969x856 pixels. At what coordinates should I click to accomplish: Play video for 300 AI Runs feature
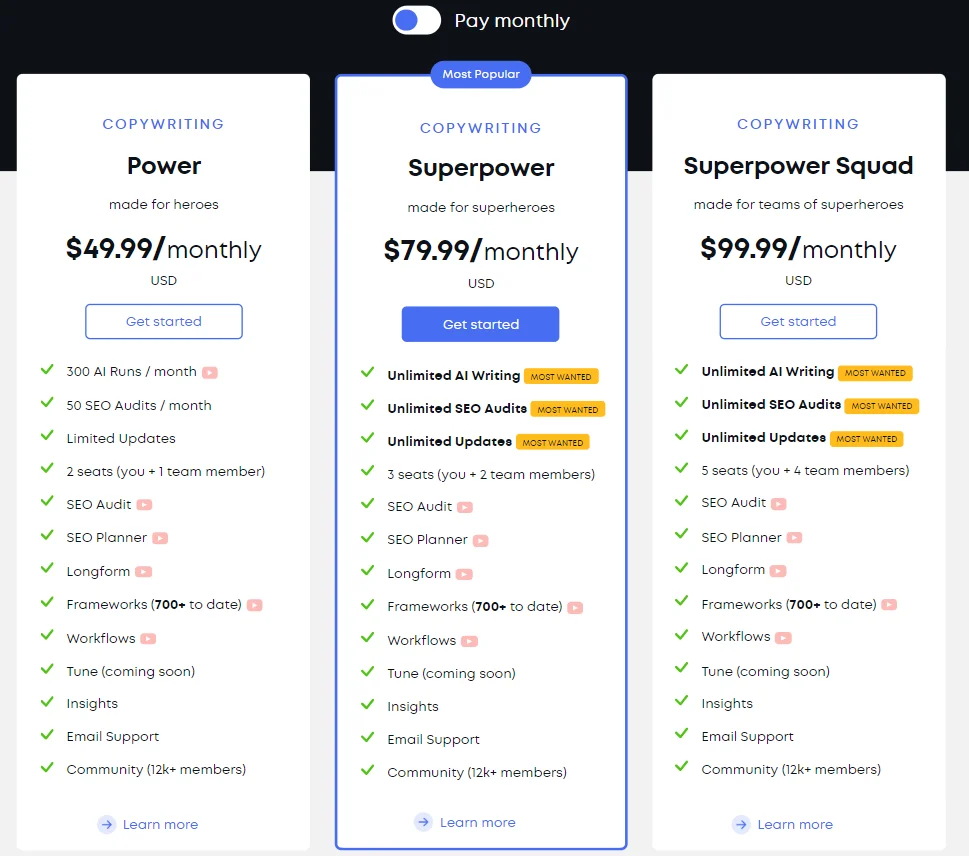click(x=210, y=373)
